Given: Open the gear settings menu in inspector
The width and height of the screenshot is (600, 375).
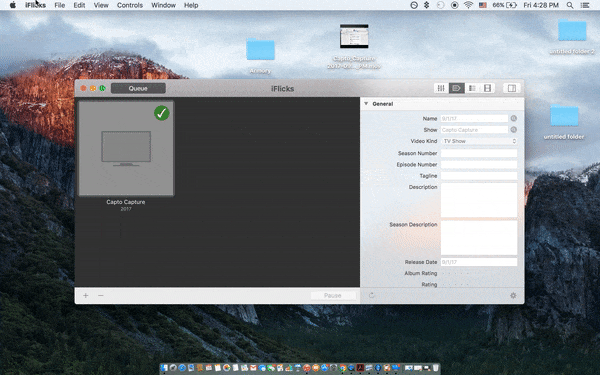Looking at the screenshot, I should click(513, 295).
